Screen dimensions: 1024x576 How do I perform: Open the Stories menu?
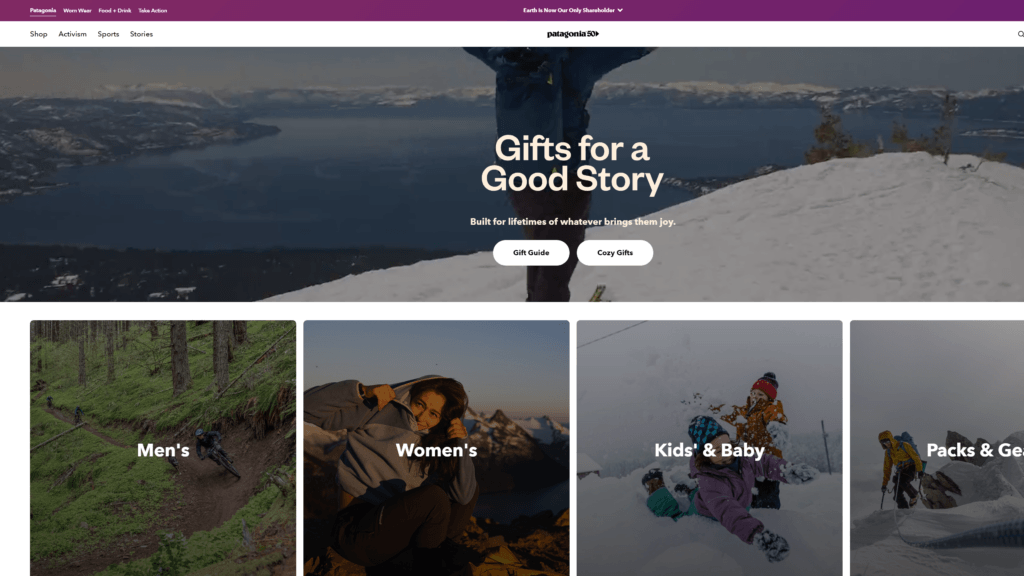141,33
